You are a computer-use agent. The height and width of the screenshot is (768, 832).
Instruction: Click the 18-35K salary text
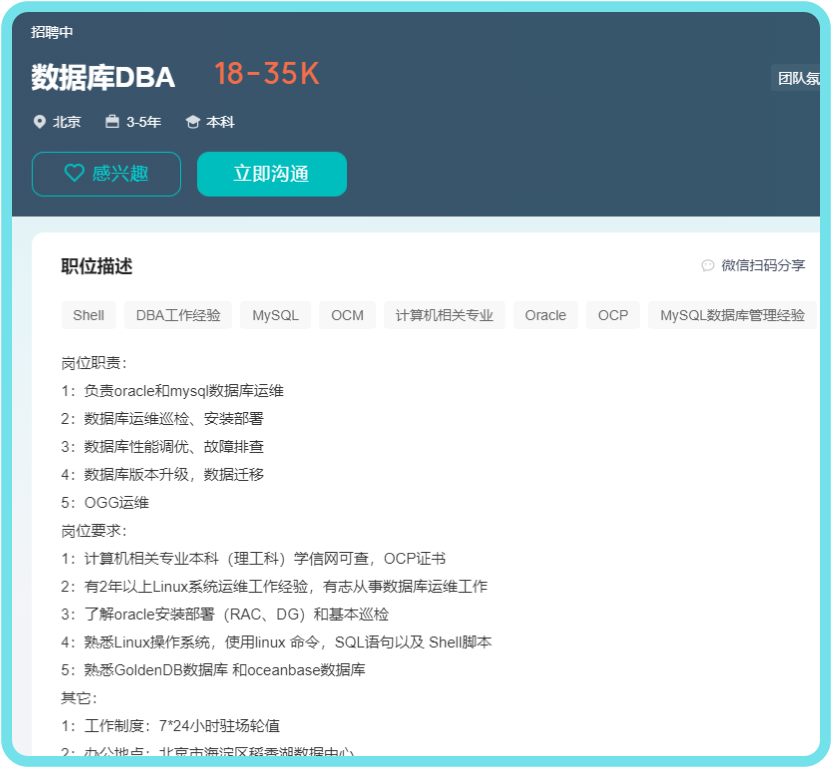[x=266, y=74]
